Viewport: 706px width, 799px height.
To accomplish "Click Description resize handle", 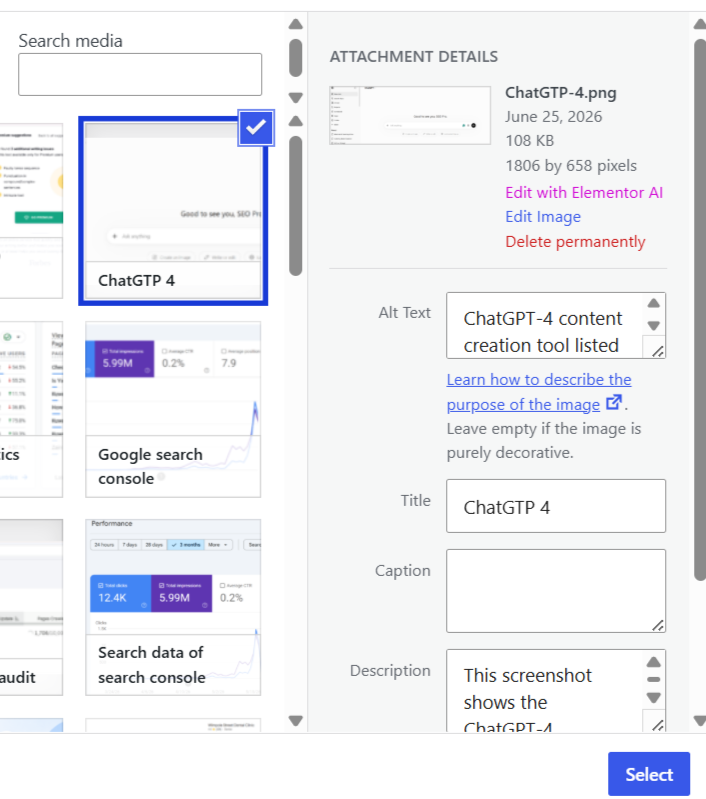I will tap(658, 725).
